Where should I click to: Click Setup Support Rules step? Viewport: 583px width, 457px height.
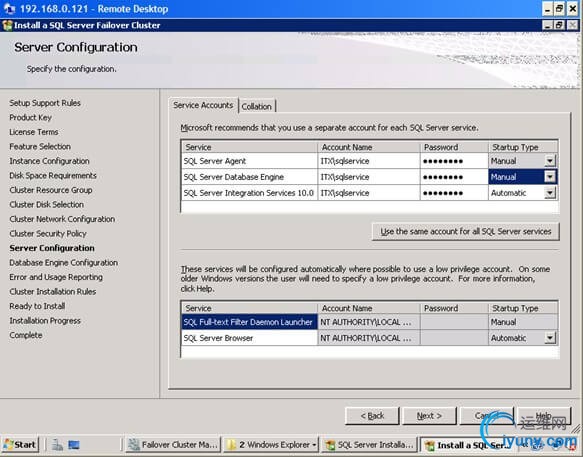coord(45,103)
